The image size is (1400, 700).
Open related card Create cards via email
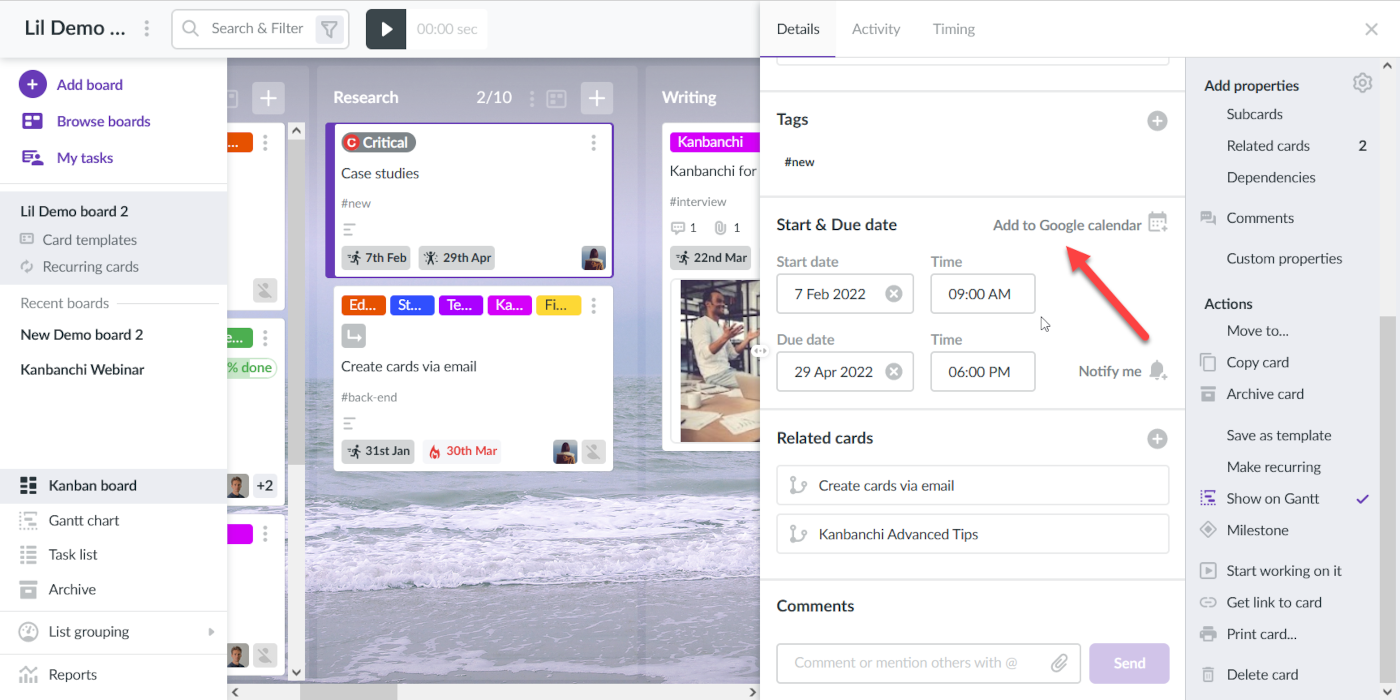tap(972, 485)
